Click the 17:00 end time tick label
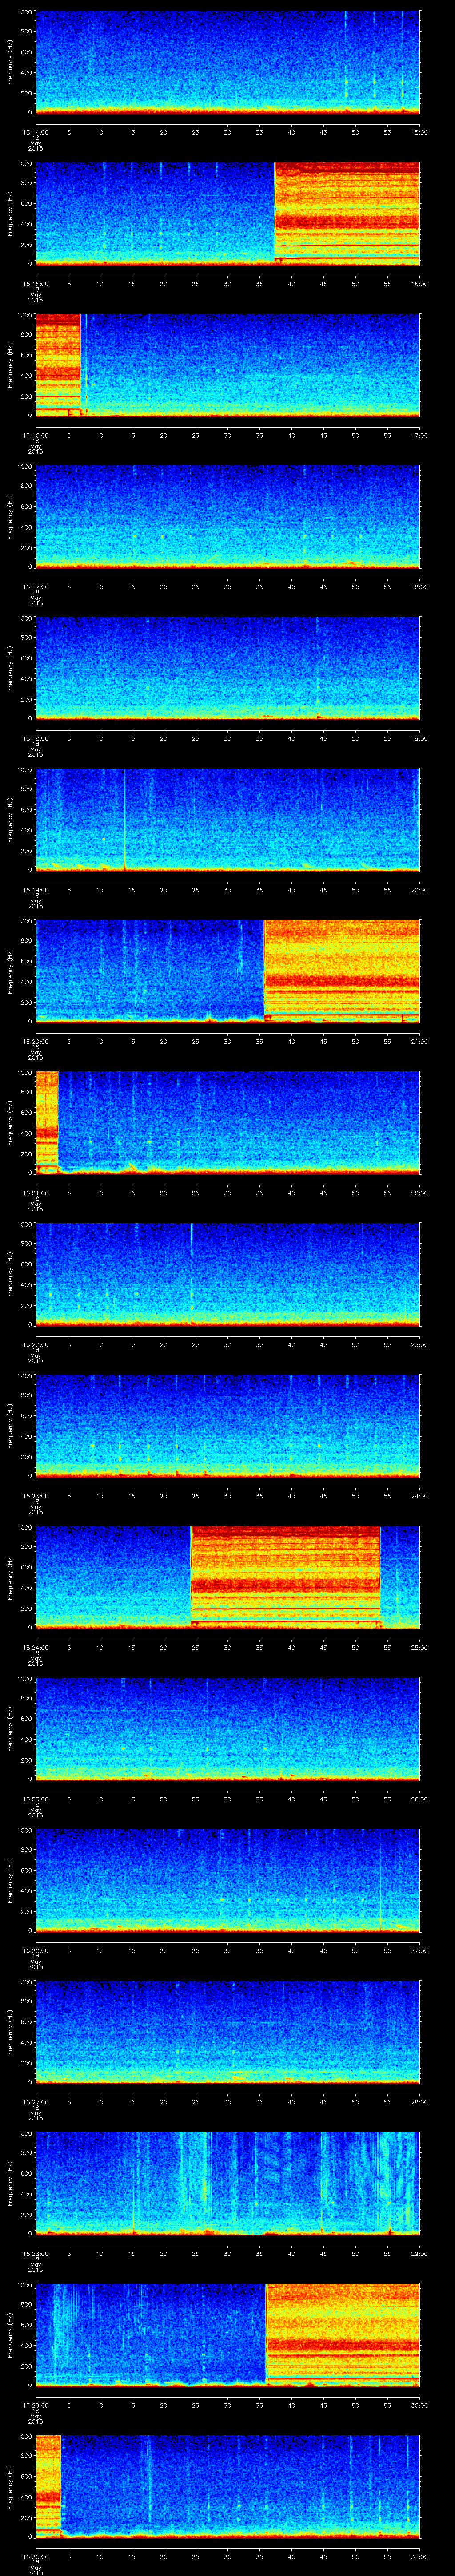 click(x=419, y=435)
